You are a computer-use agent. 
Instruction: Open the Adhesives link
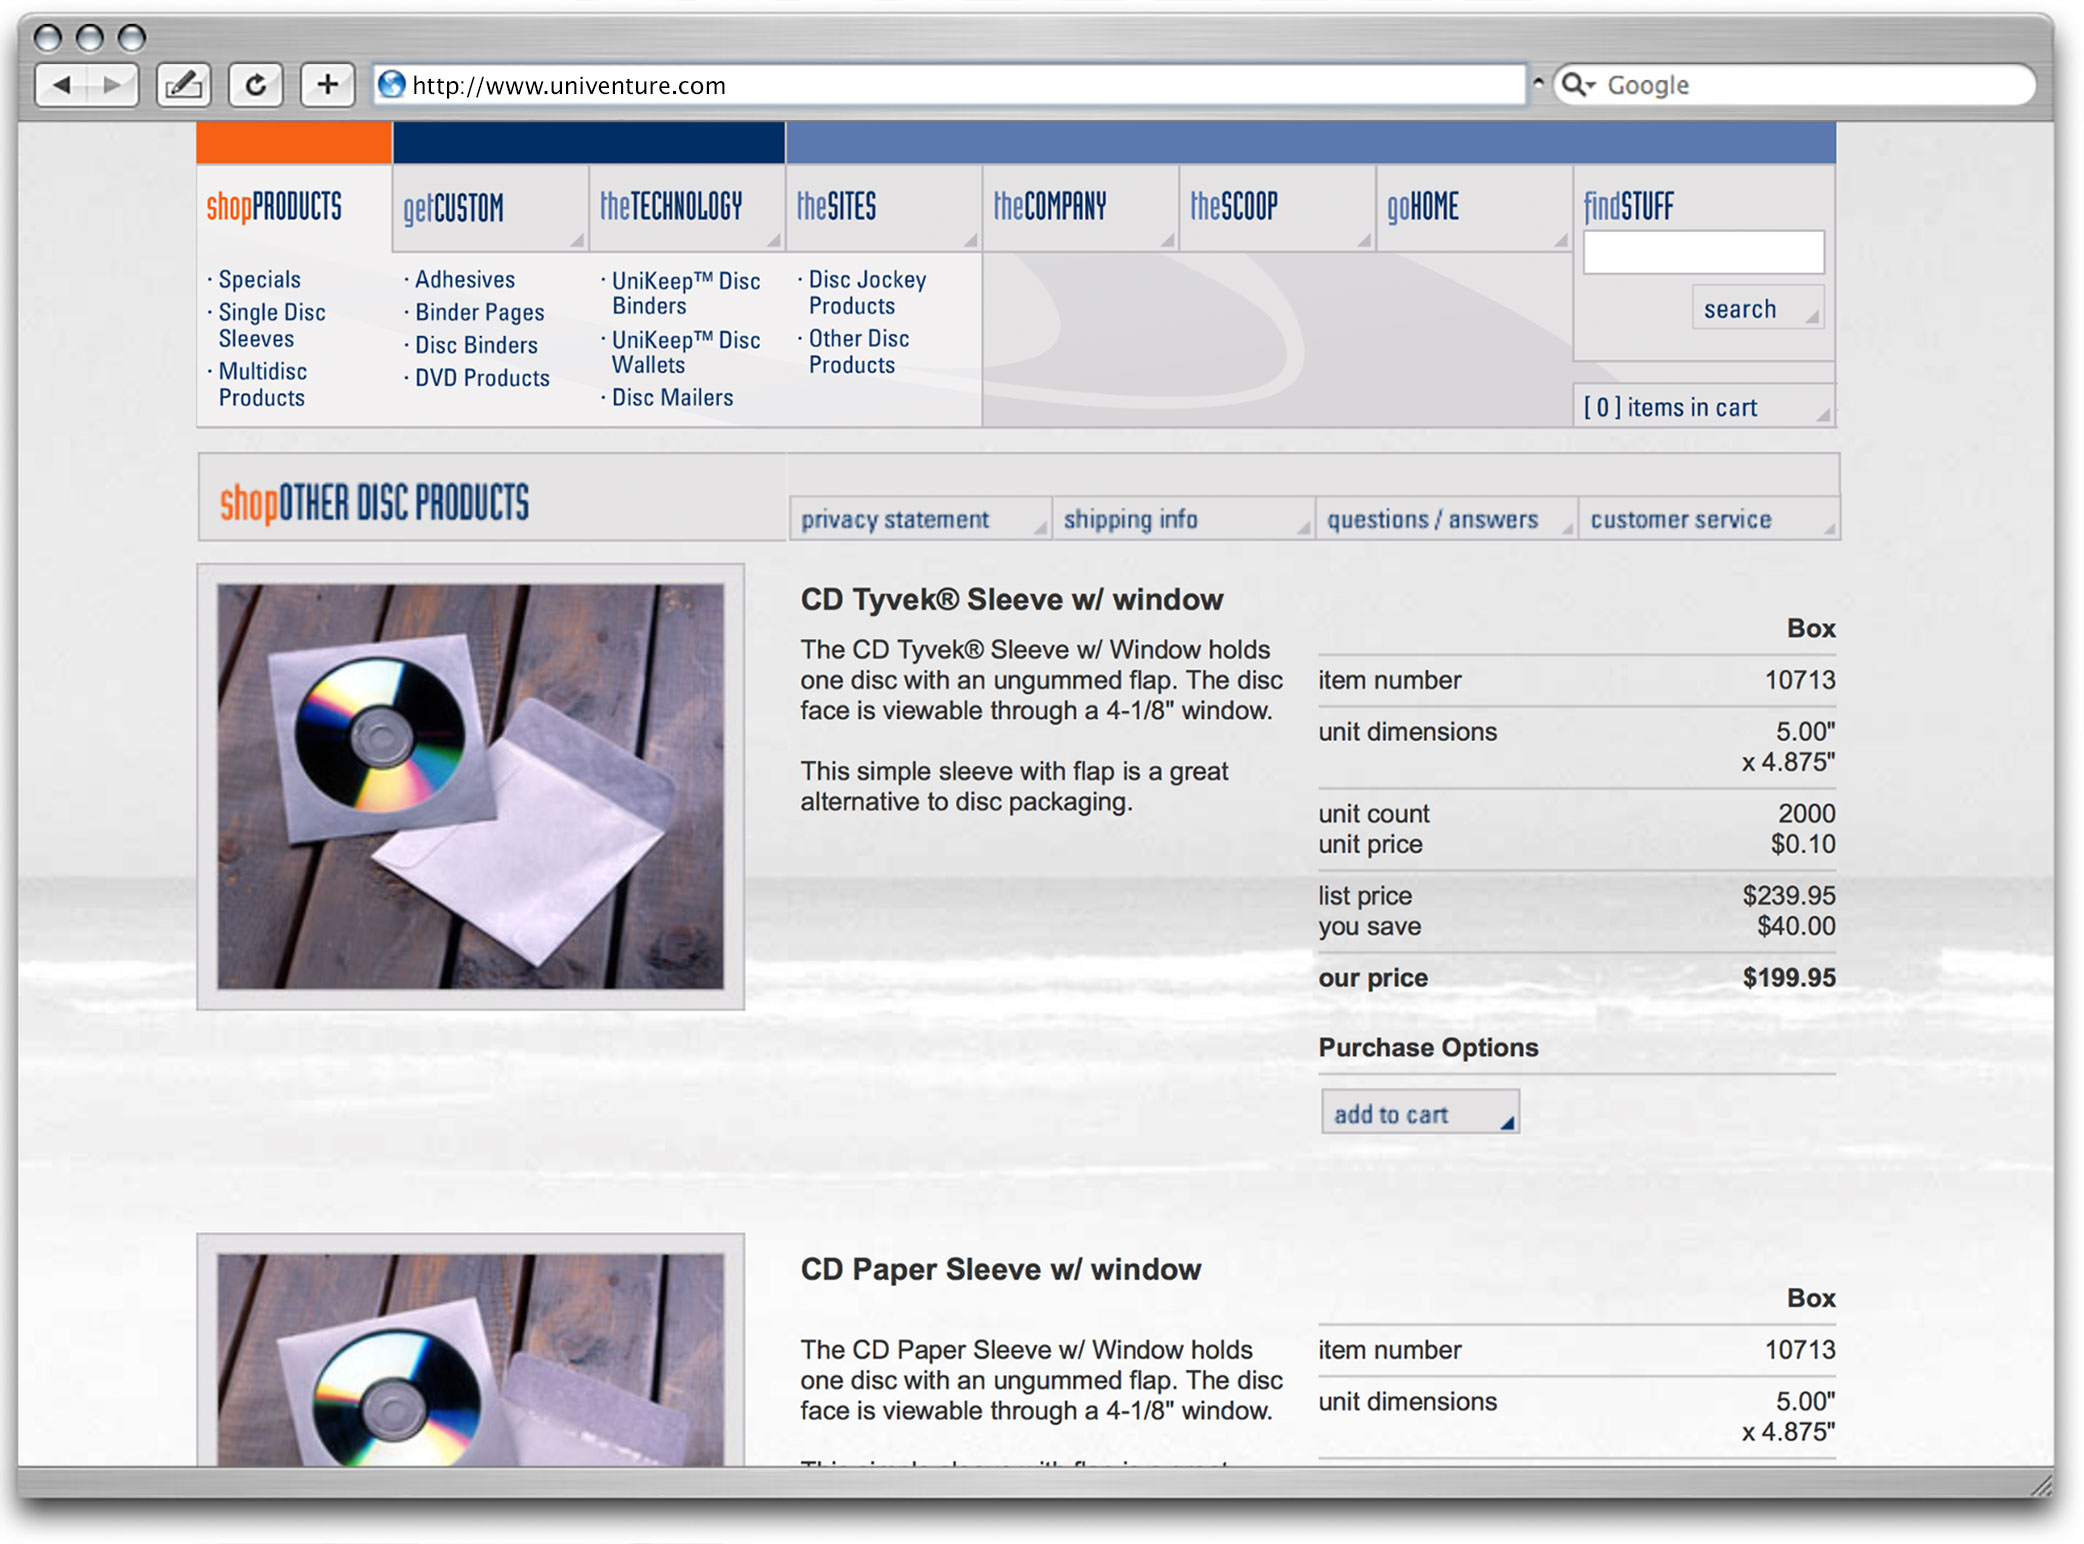tap(465, 280)
